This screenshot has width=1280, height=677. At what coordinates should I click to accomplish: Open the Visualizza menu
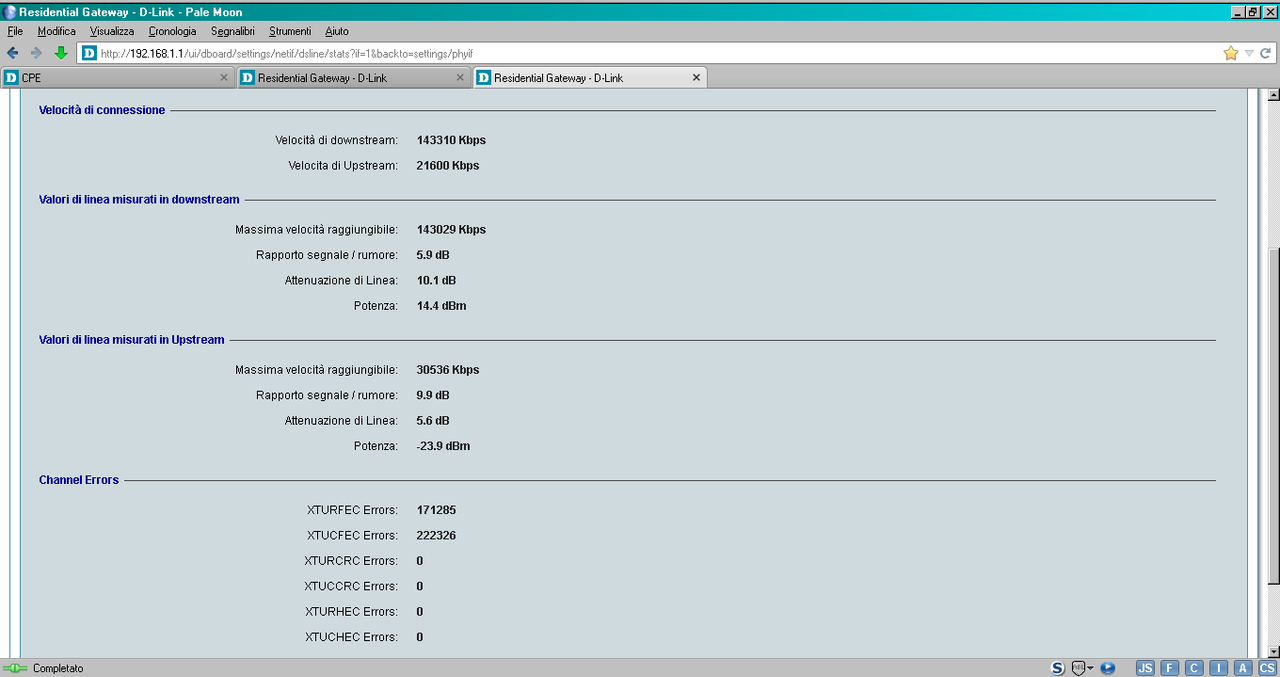pyautogui.click(x=111, y=31)
